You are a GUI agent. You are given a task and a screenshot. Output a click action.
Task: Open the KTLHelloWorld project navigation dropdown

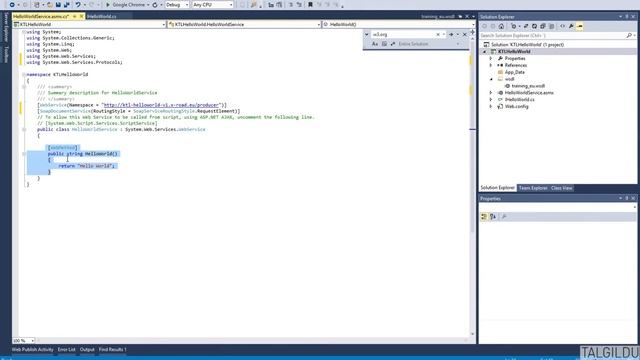tap(89, 24)
